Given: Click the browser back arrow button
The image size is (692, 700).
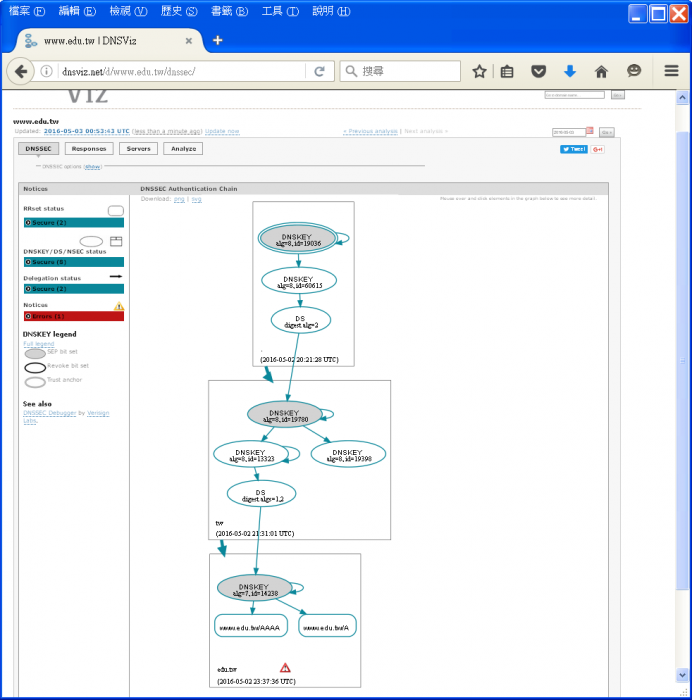Looking at the screenshot, I should 21,71.
